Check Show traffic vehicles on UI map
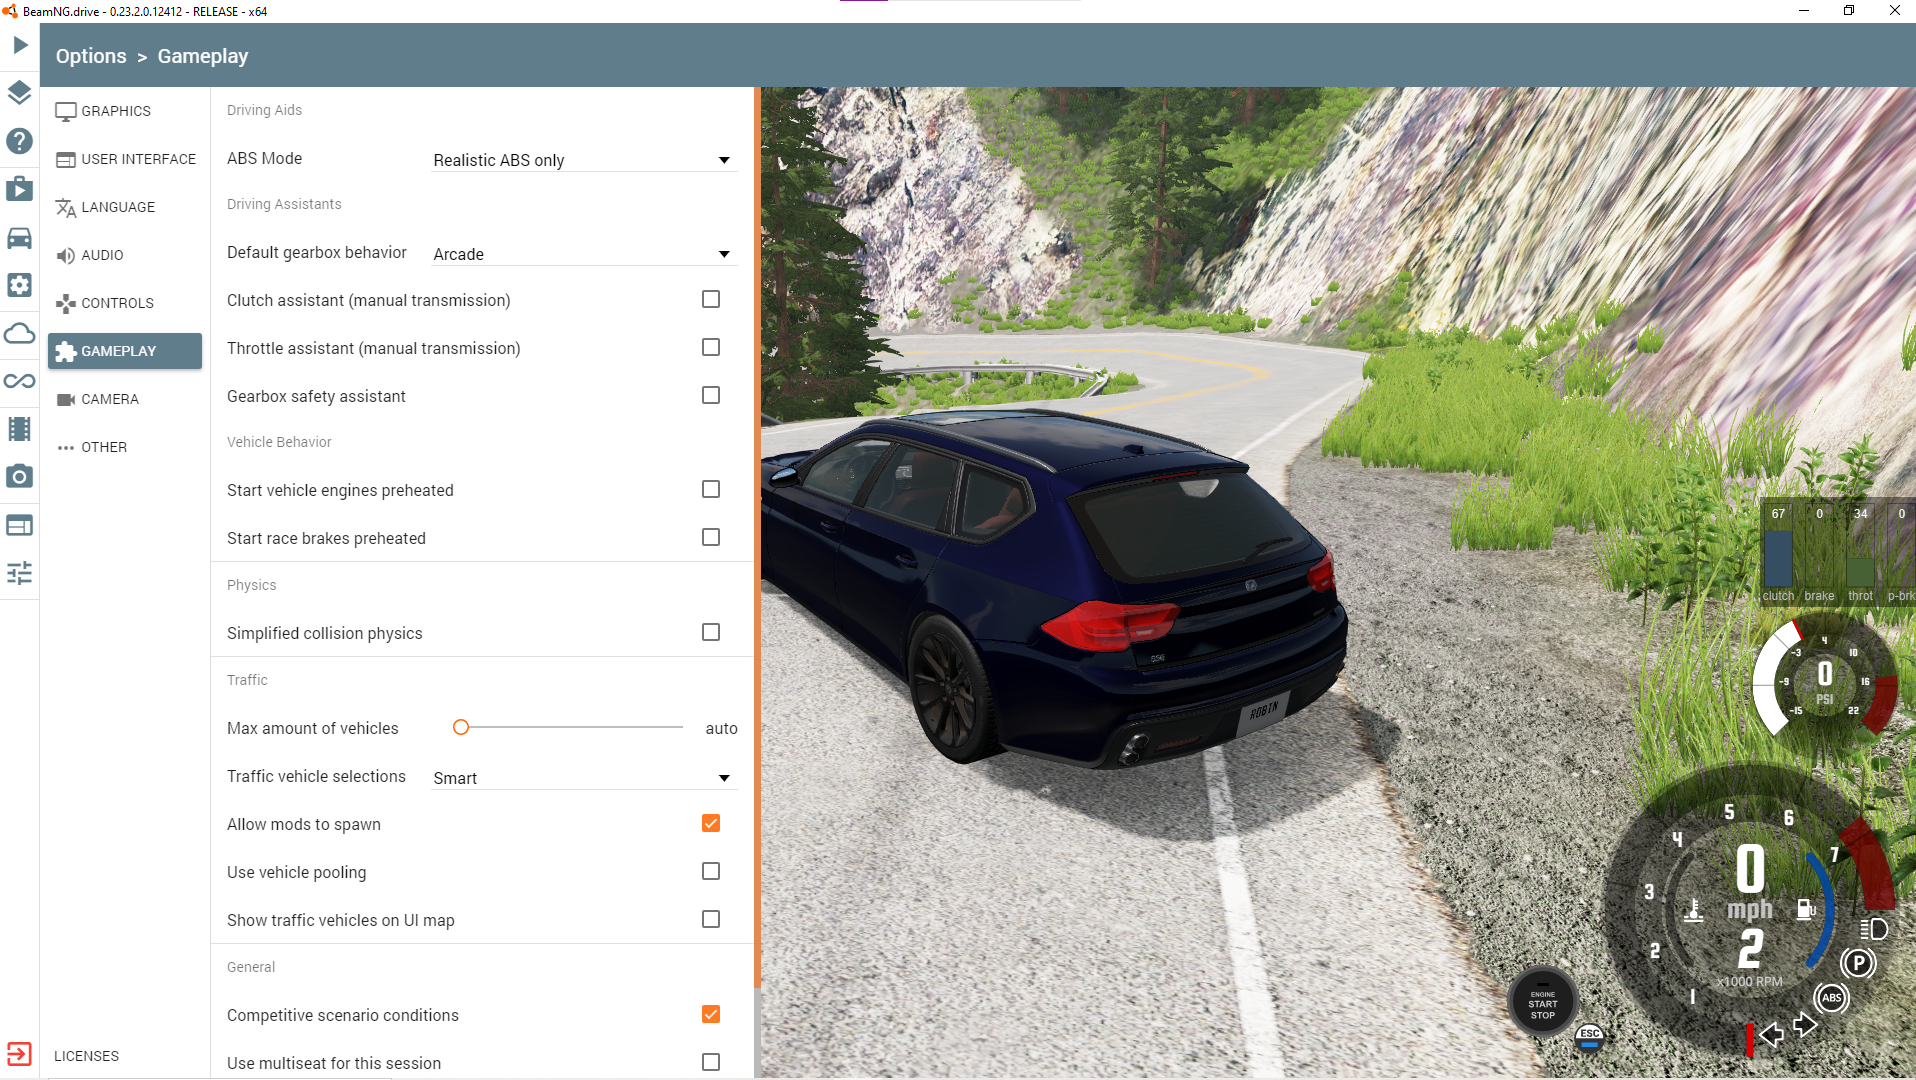This screenshot has width=1916, height=1080. pos(711,919)
